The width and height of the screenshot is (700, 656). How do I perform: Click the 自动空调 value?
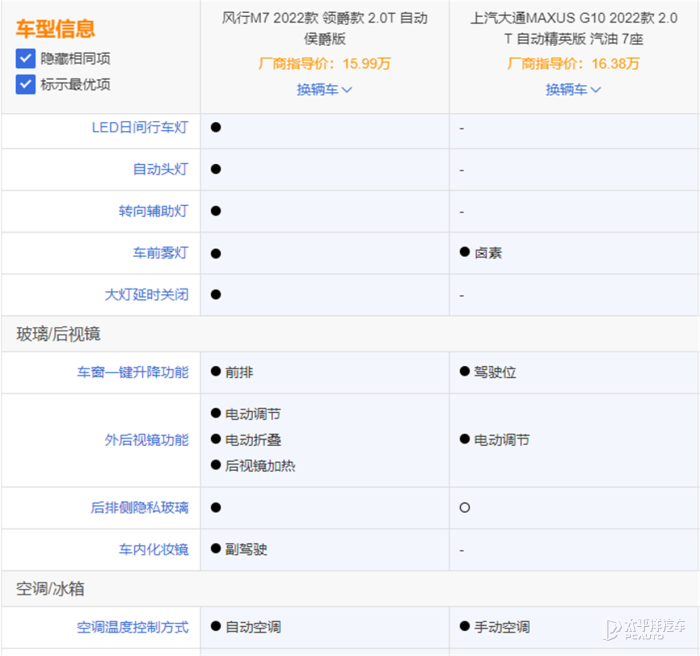253,627
